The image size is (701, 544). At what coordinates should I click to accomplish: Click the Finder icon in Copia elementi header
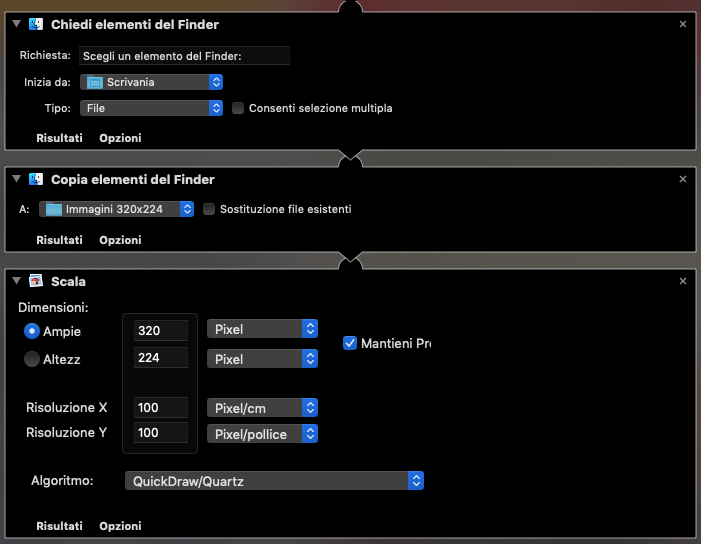tap(37, 179)
